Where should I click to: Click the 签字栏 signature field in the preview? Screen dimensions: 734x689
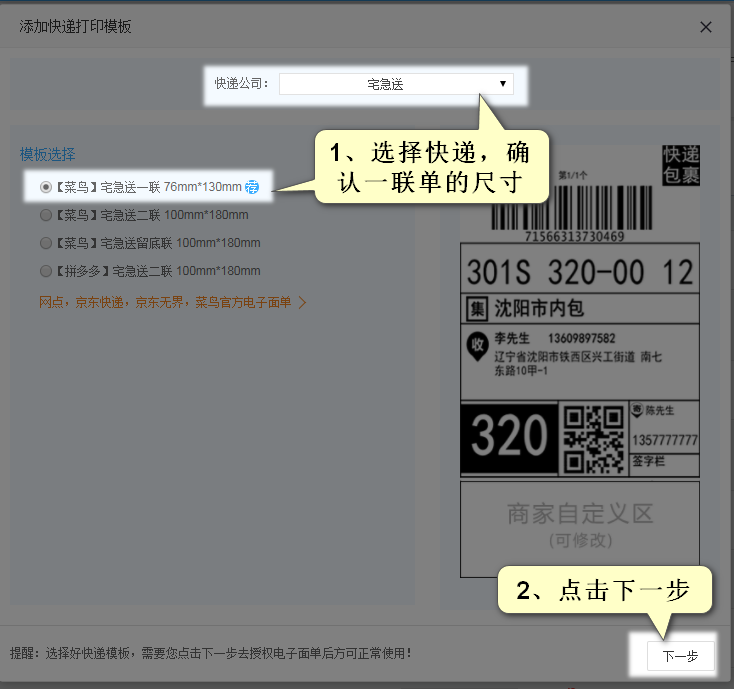coord(648,461)
